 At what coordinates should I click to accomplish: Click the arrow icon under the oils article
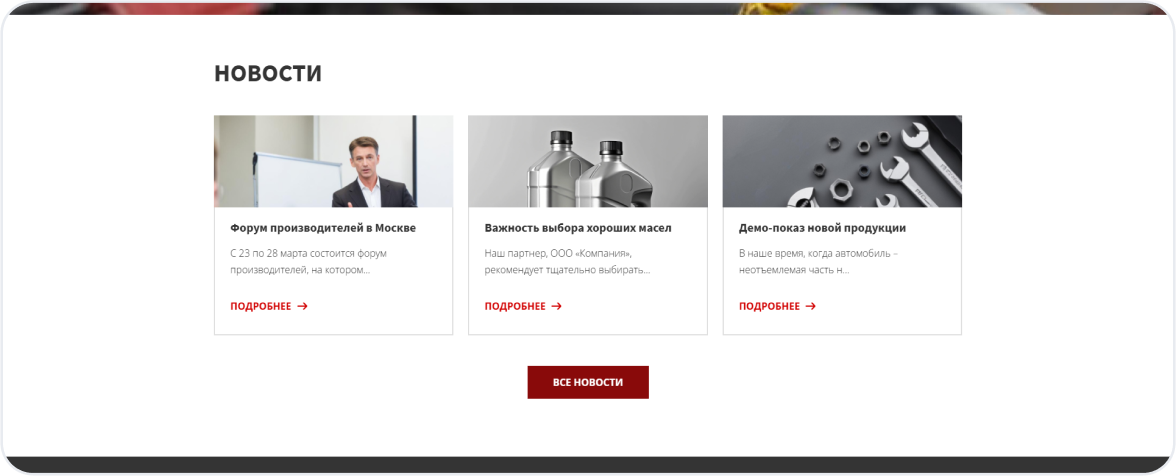[556, 307]
